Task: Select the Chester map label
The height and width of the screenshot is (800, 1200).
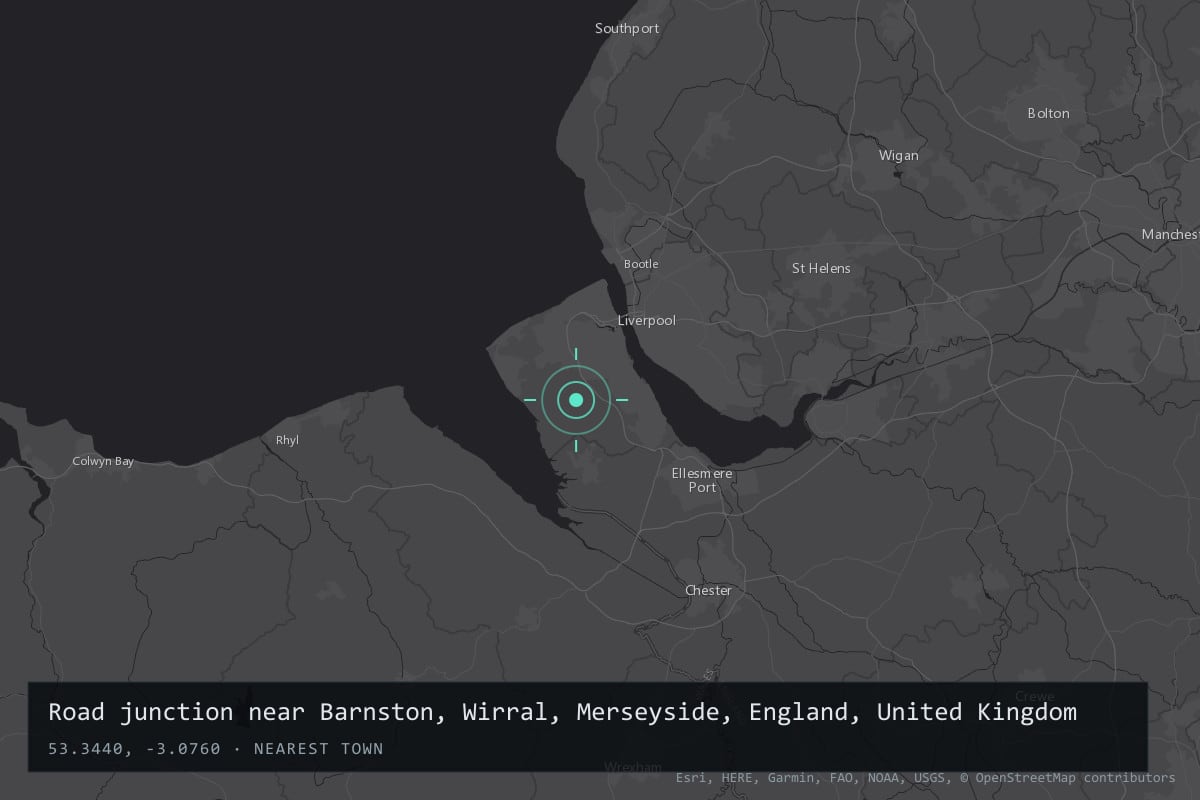Action: click(x=708, y=590)
